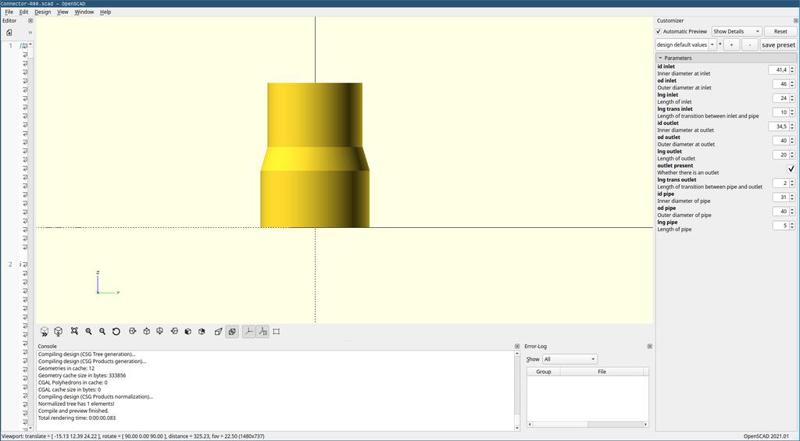
Task: Open the Window menu
Action: pyautogui.click(x=84, y=12)
